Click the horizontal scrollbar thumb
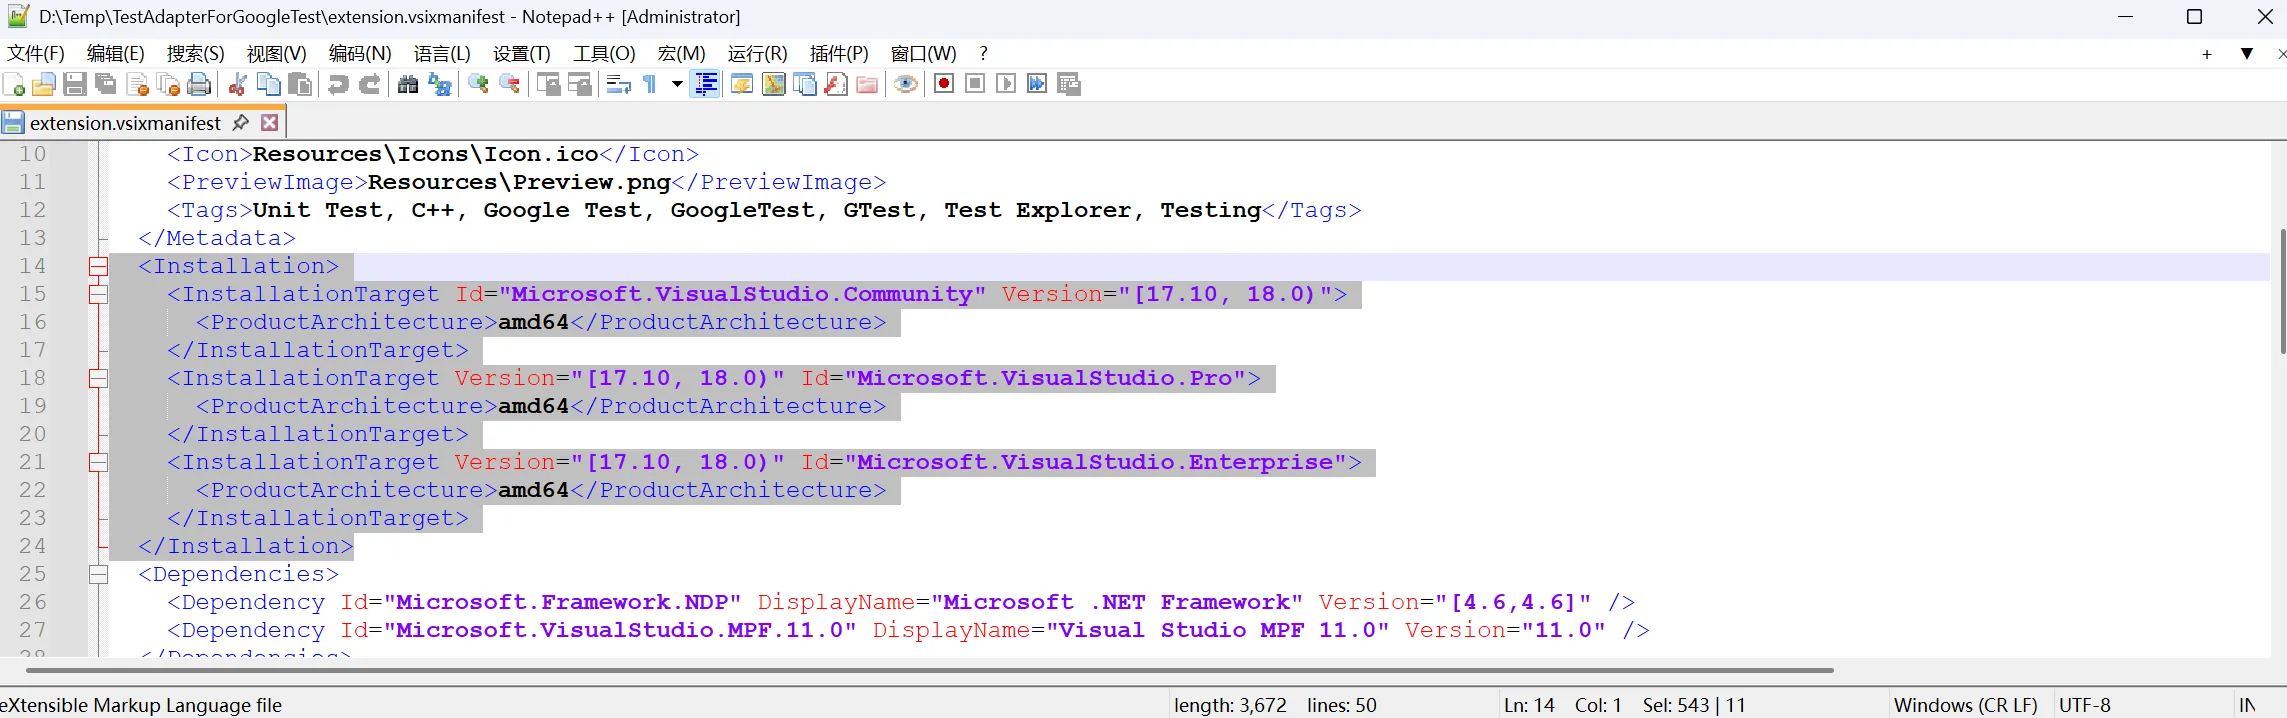 (930, 670)
